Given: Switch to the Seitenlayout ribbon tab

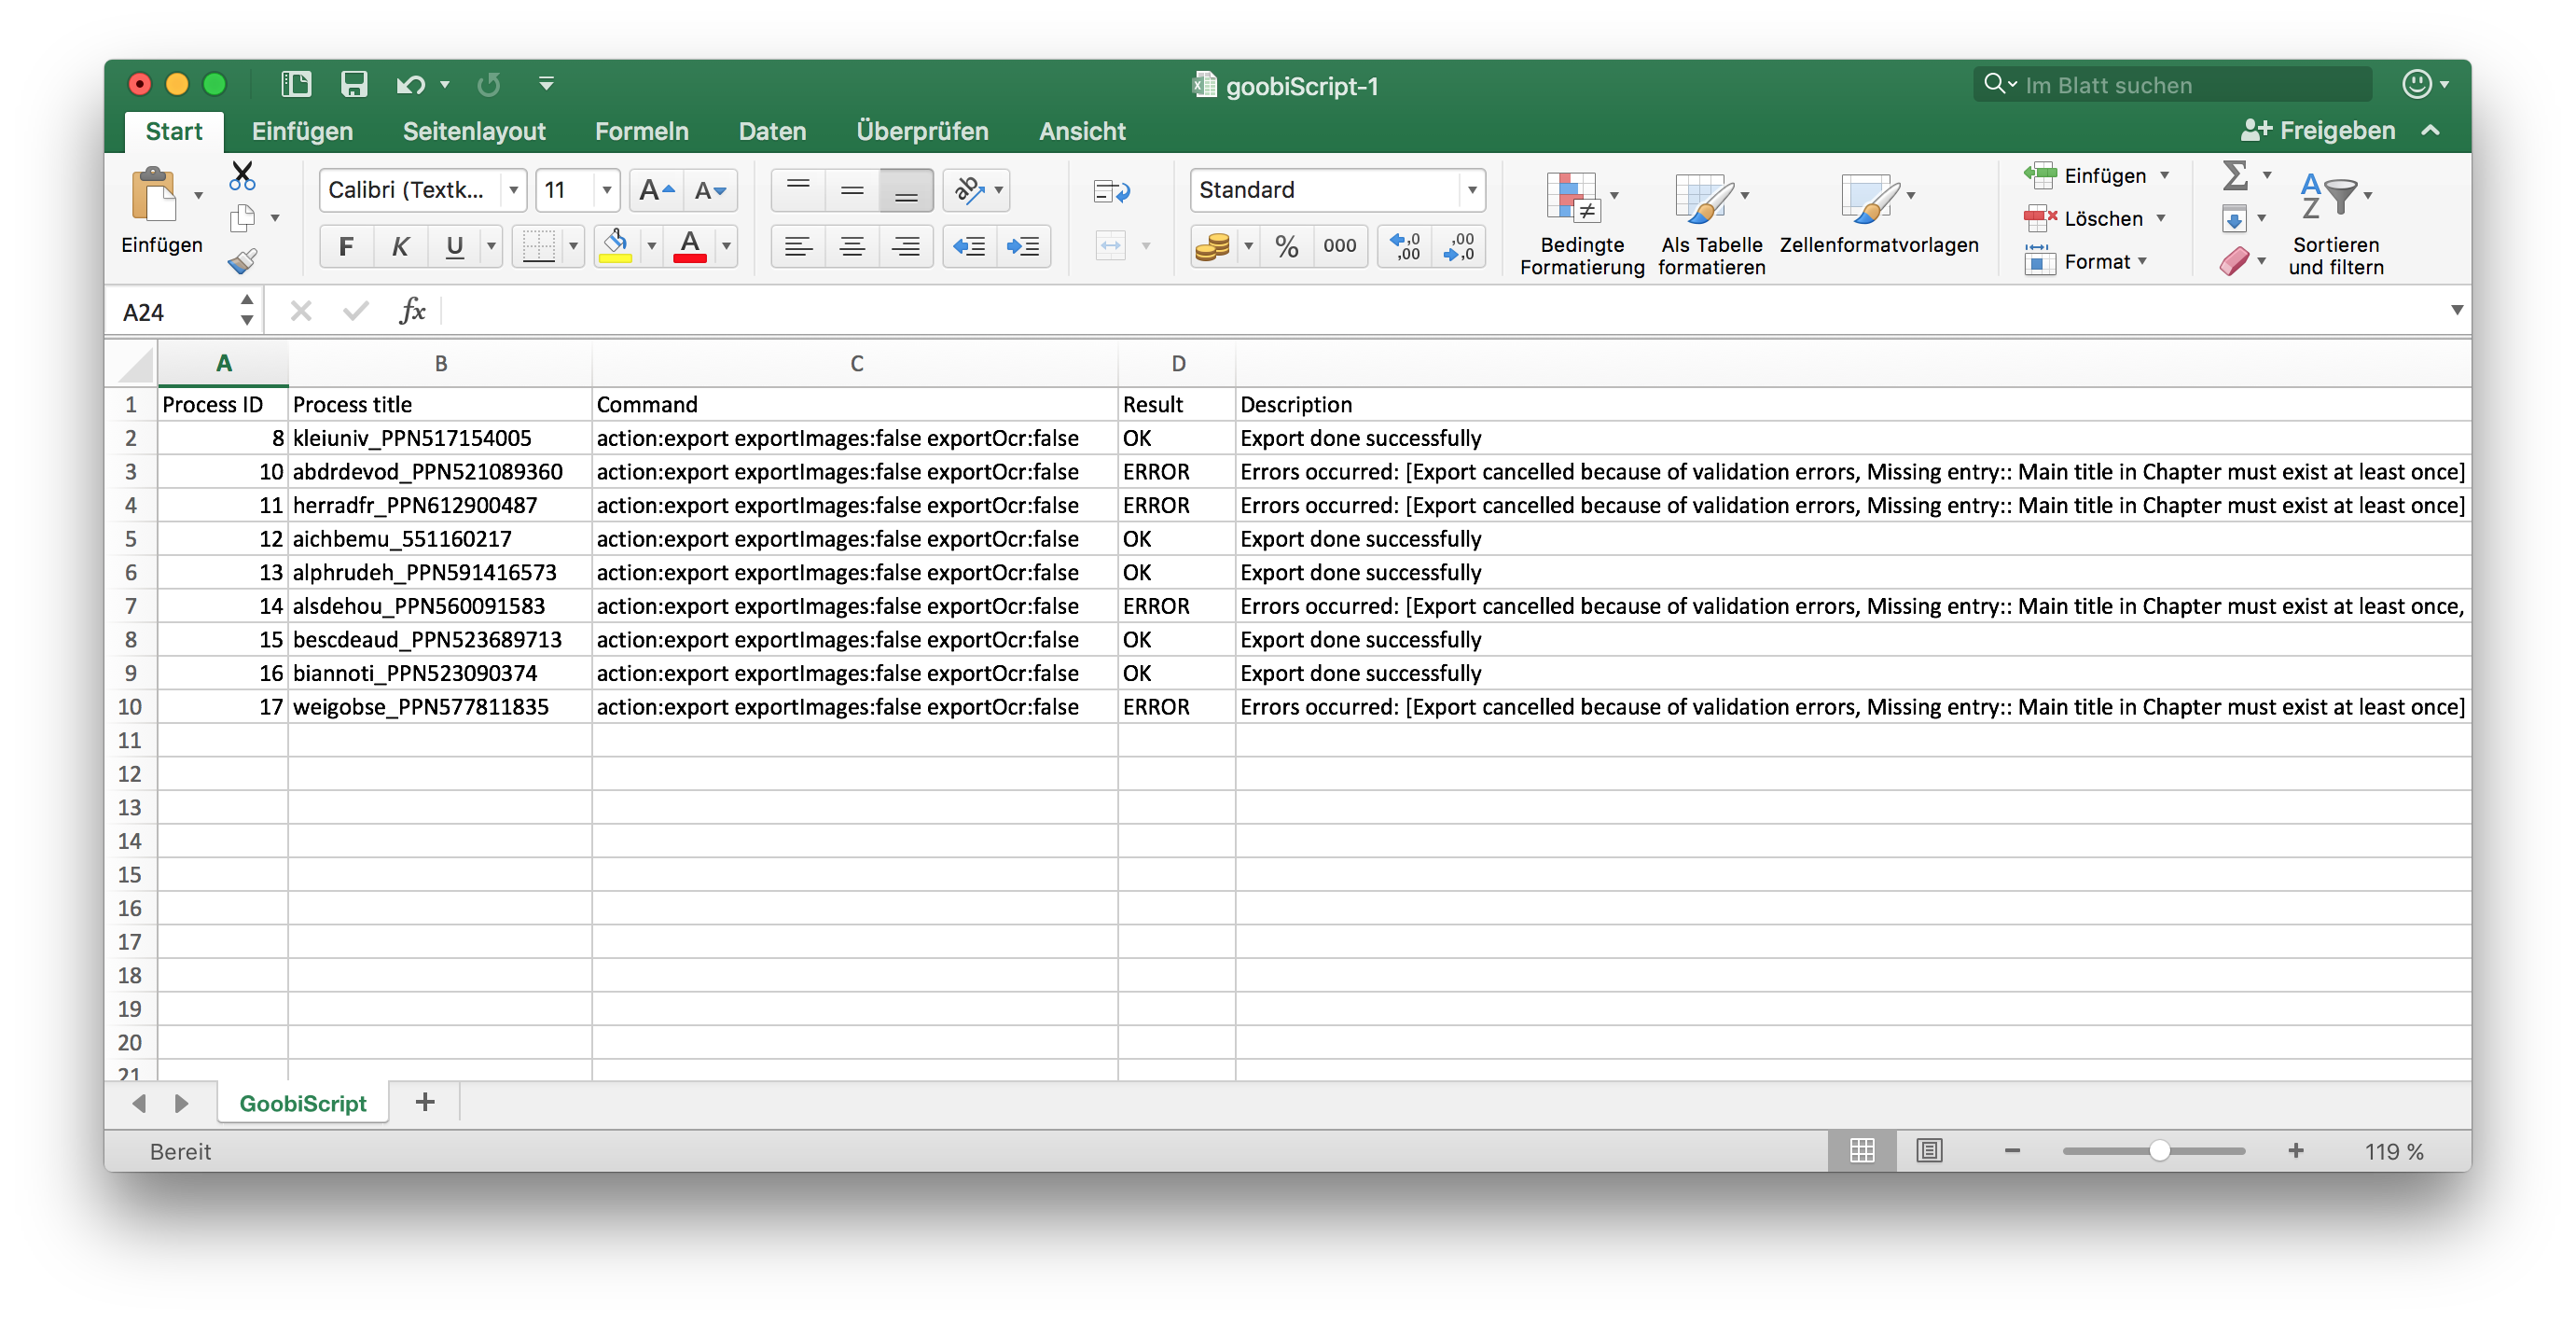Looking at the screenshot, I should pyautogui.click(x=474, y=131).
